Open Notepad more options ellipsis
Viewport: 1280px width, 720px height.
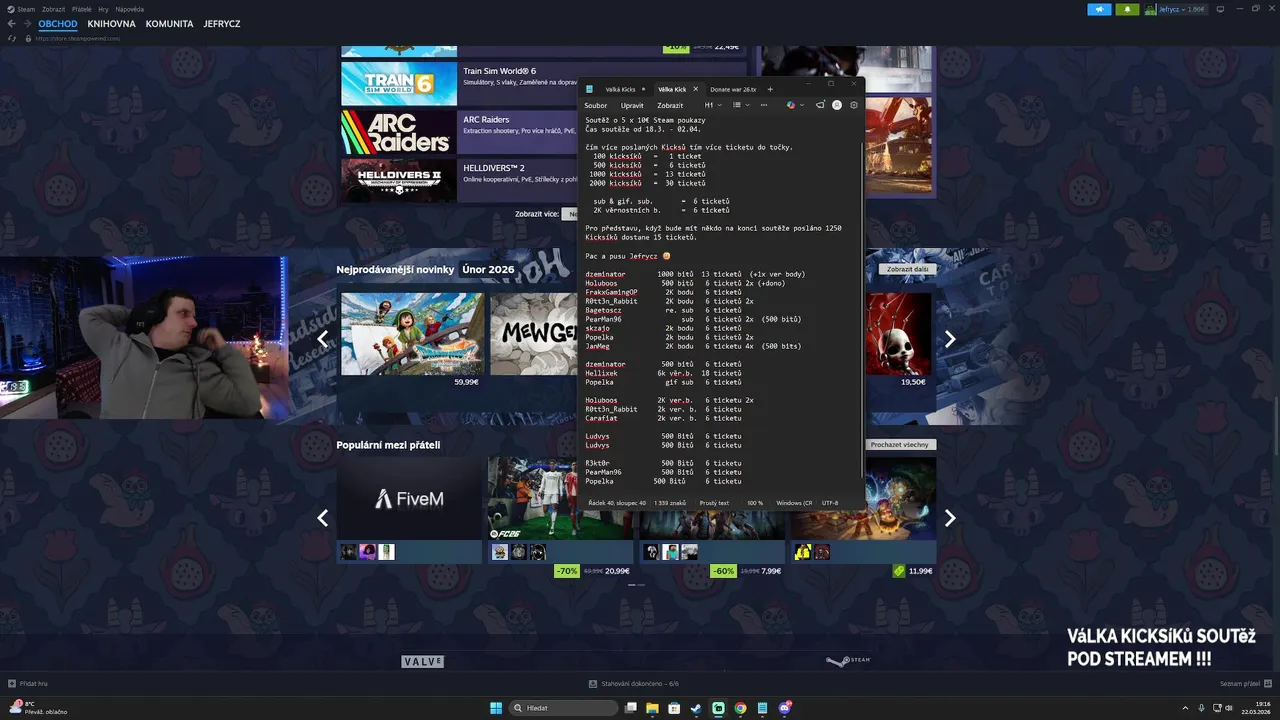point(764,105)
